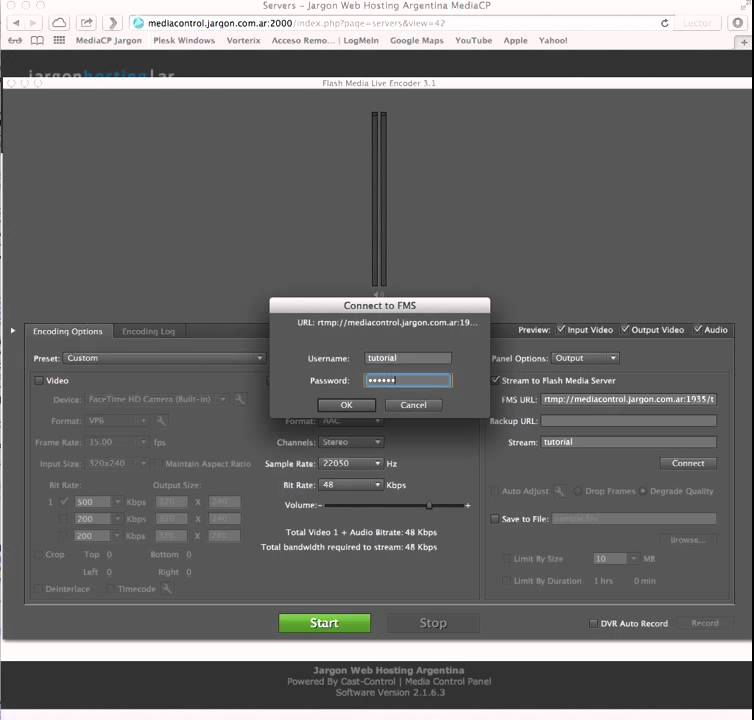Open the Reading List glasses icon
The height and width of the screenshot is (720, 754).
(x=15, y=41)
